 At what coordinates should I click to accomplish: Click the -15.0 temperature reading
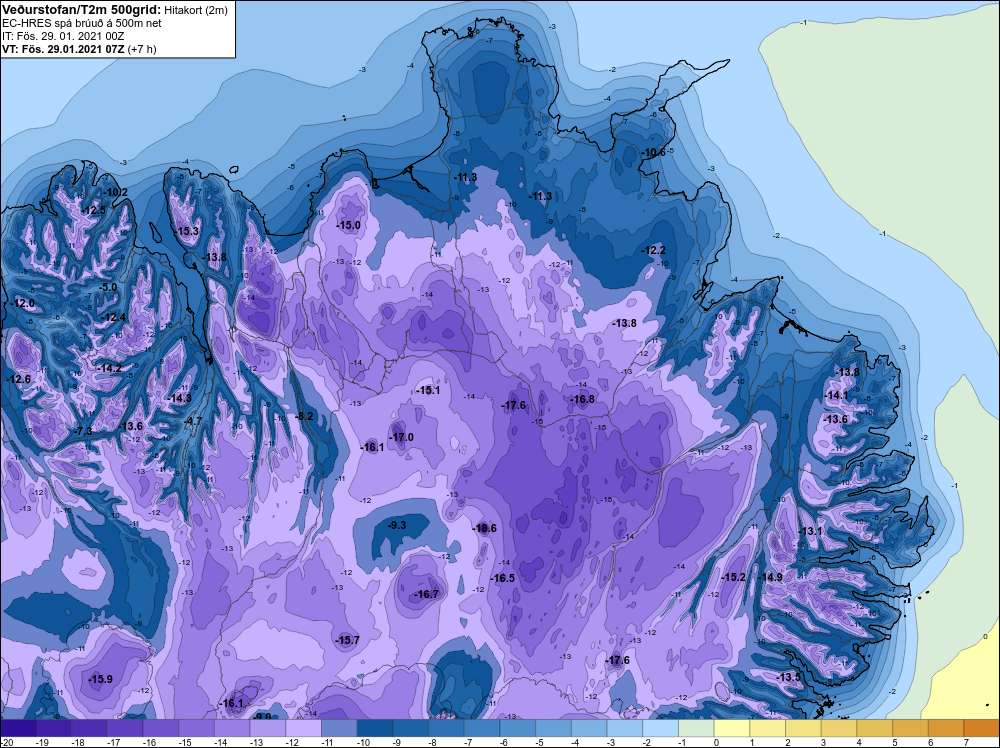[348, 225]
